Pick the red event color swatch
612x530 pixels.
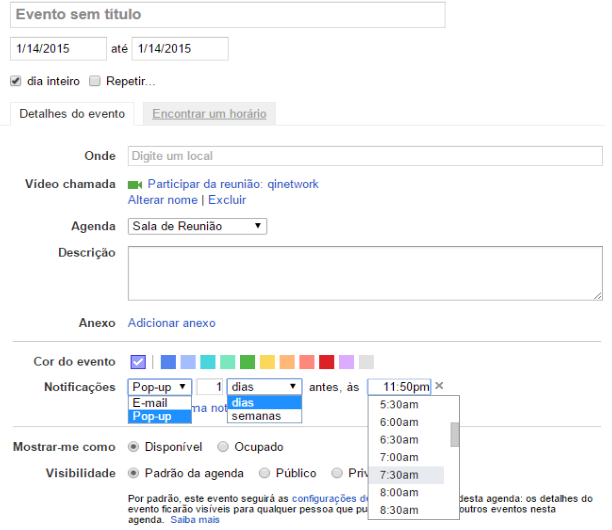point(326,362)
